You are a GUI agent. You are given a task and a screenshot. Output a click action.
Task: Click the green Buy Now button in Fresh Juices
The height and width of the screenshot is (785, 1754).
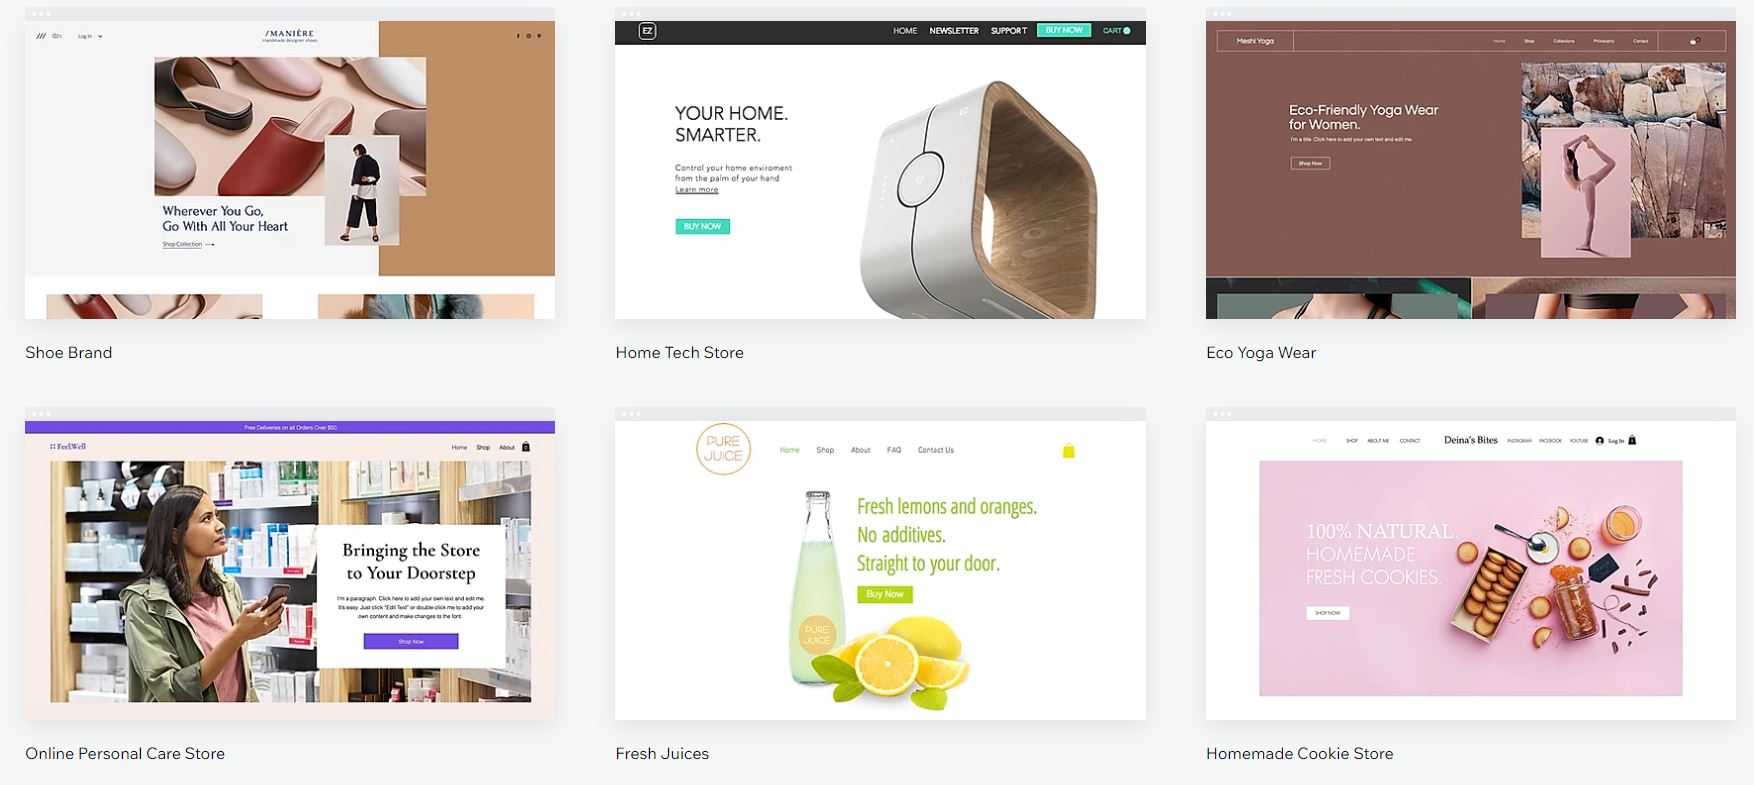[884, 594]
